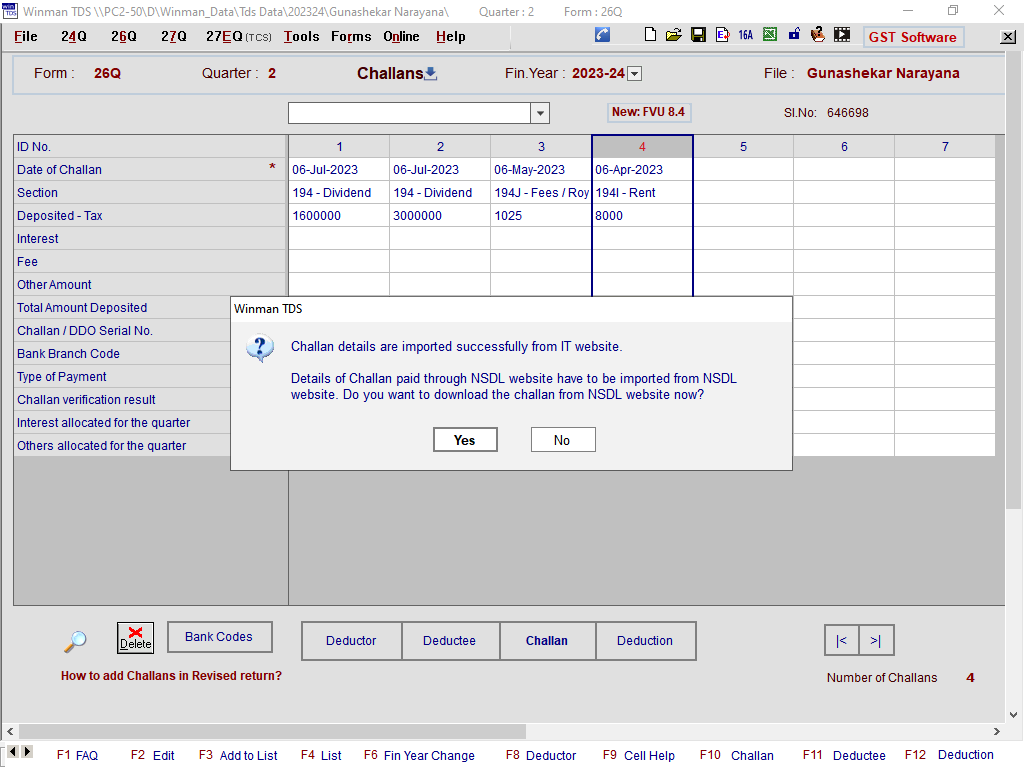The height and width of the screenshot is (768, 1024).
Task: Open the empty combo box dropdown arrow
Action: pos(540,113)
